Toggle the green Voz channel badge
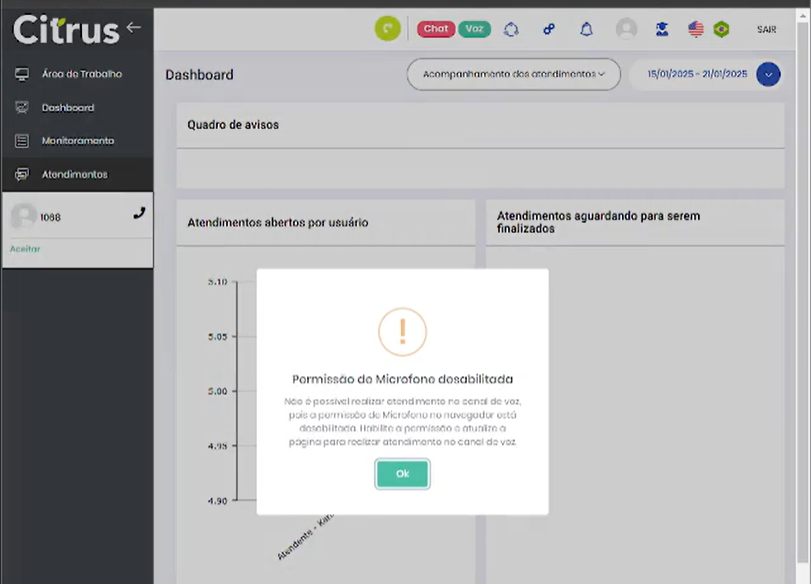This screenshot has height=584, width=811. [x=474, y=29]
